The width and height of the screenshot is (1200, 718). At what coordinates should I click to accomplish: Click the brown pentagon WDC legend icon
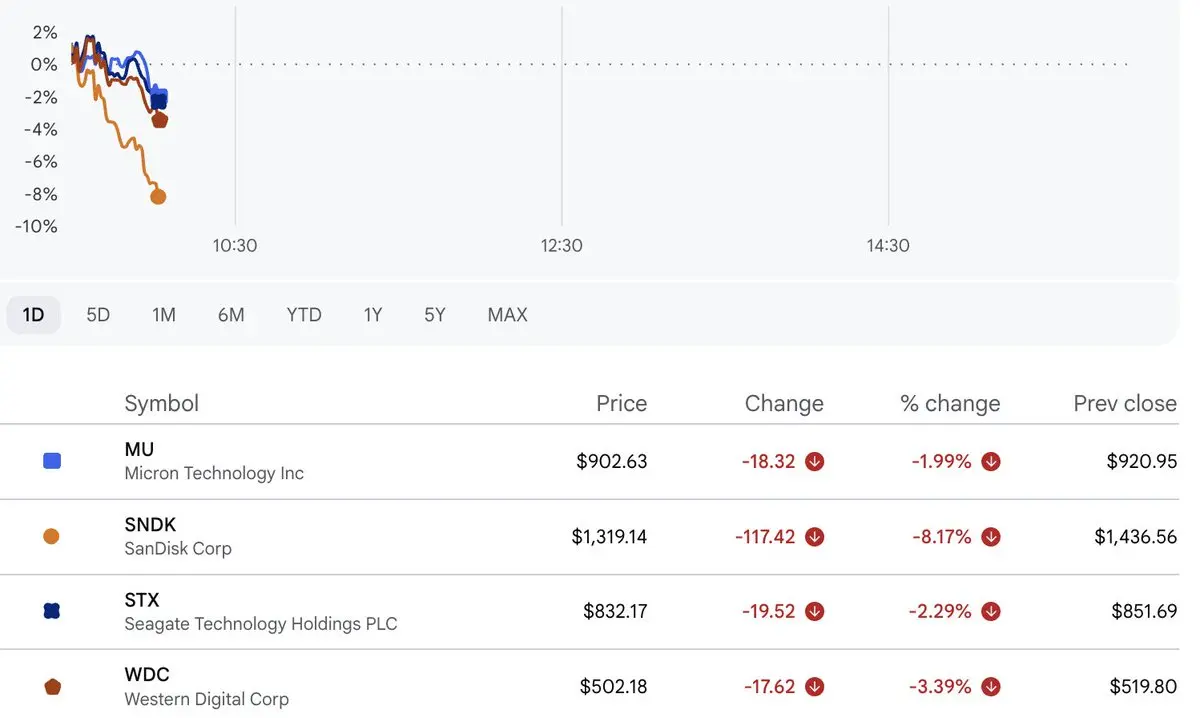[52, 687]
